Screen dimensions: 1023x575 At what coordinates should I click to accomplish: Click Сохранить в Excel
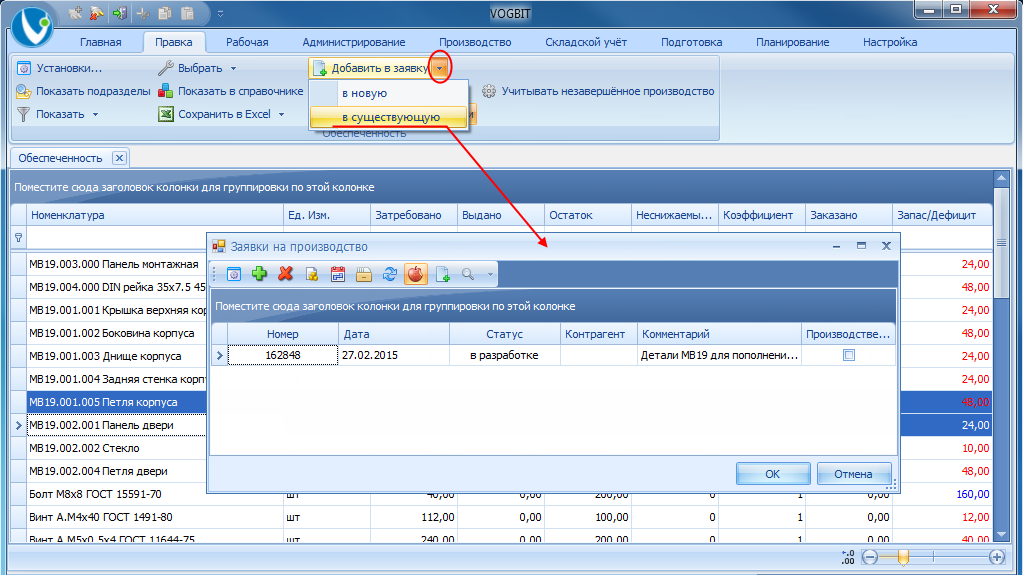coord(215,114)
